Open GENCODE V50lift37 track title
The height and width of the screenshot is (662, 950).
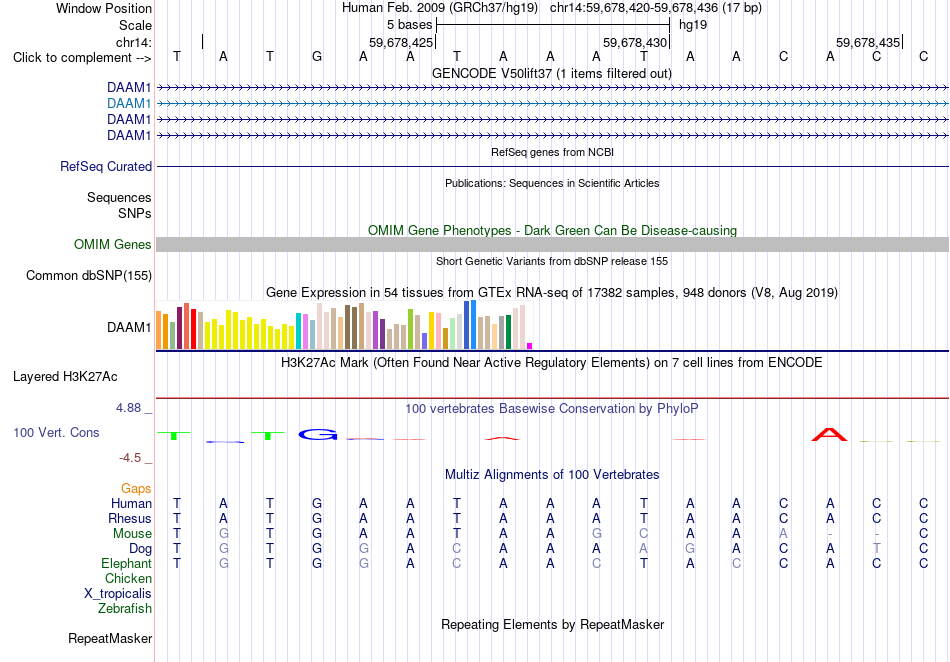click(x=551, y=74)
